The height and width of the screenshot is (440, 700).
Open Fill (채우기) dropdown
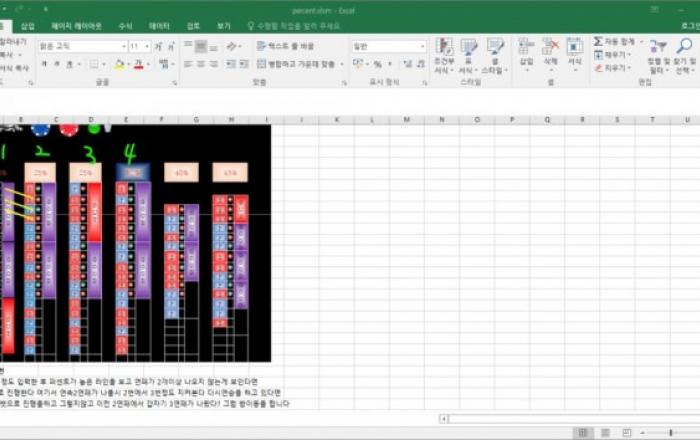(612, 54)
